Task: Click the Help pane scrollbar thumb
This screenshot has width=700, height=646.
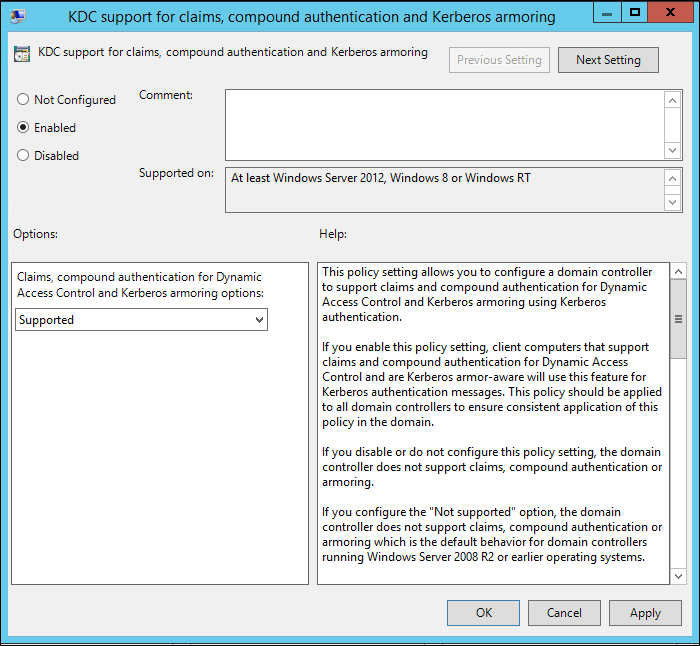Action: click(x=678, y=319)
